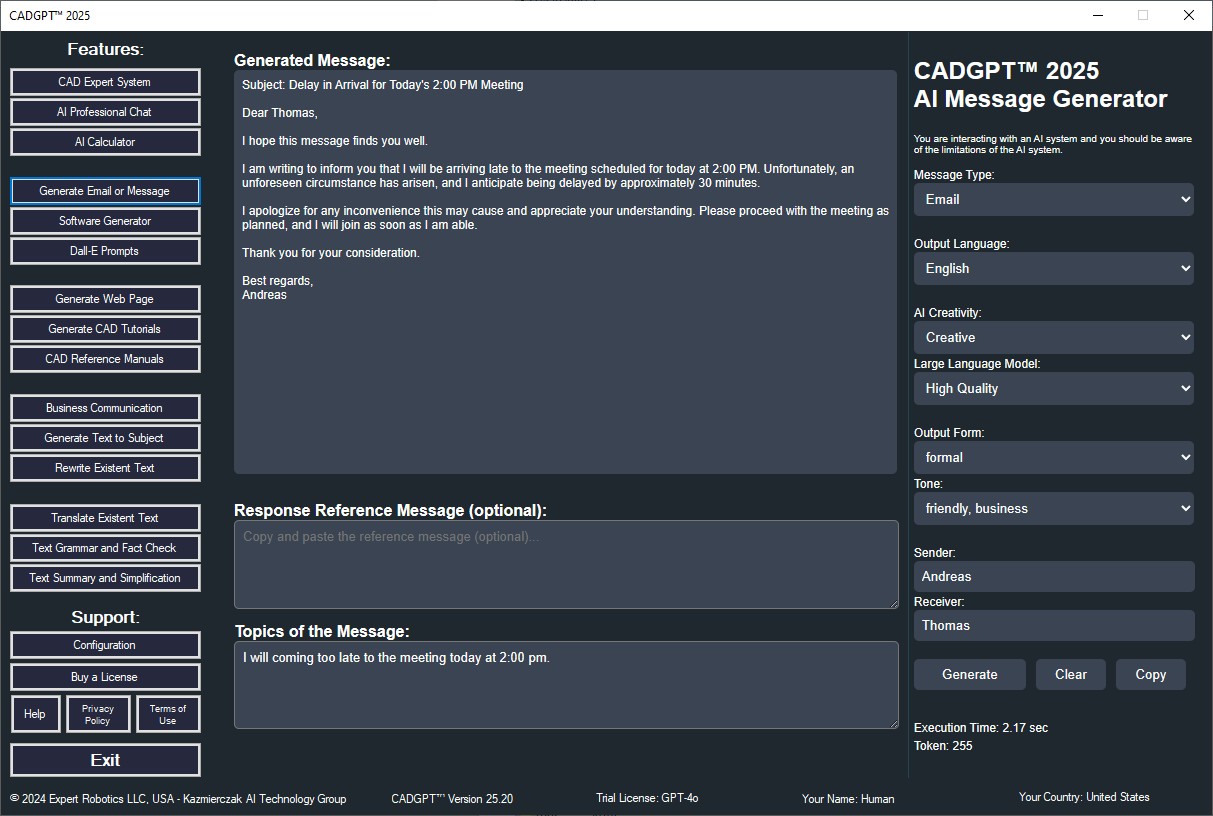Open the CAD Expert System feature

pos(105,82)
